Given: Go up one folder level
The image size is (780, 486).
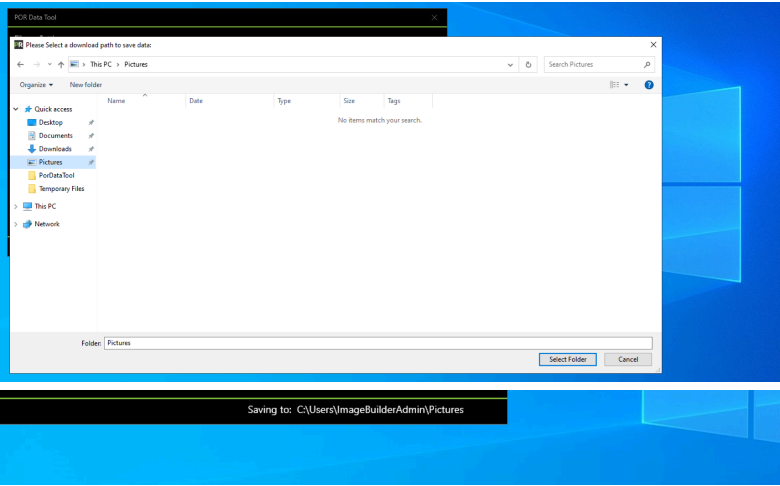Looking at the screenshot, I should click(x=61, y=64).
